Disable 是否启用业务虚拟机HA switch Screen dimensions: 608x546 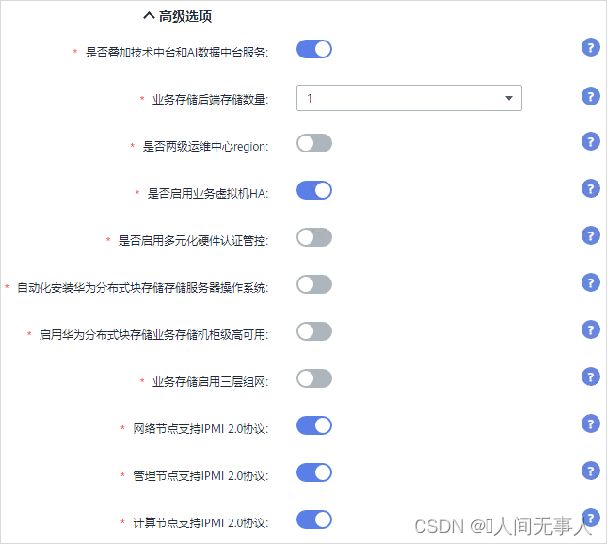[314, 191]
